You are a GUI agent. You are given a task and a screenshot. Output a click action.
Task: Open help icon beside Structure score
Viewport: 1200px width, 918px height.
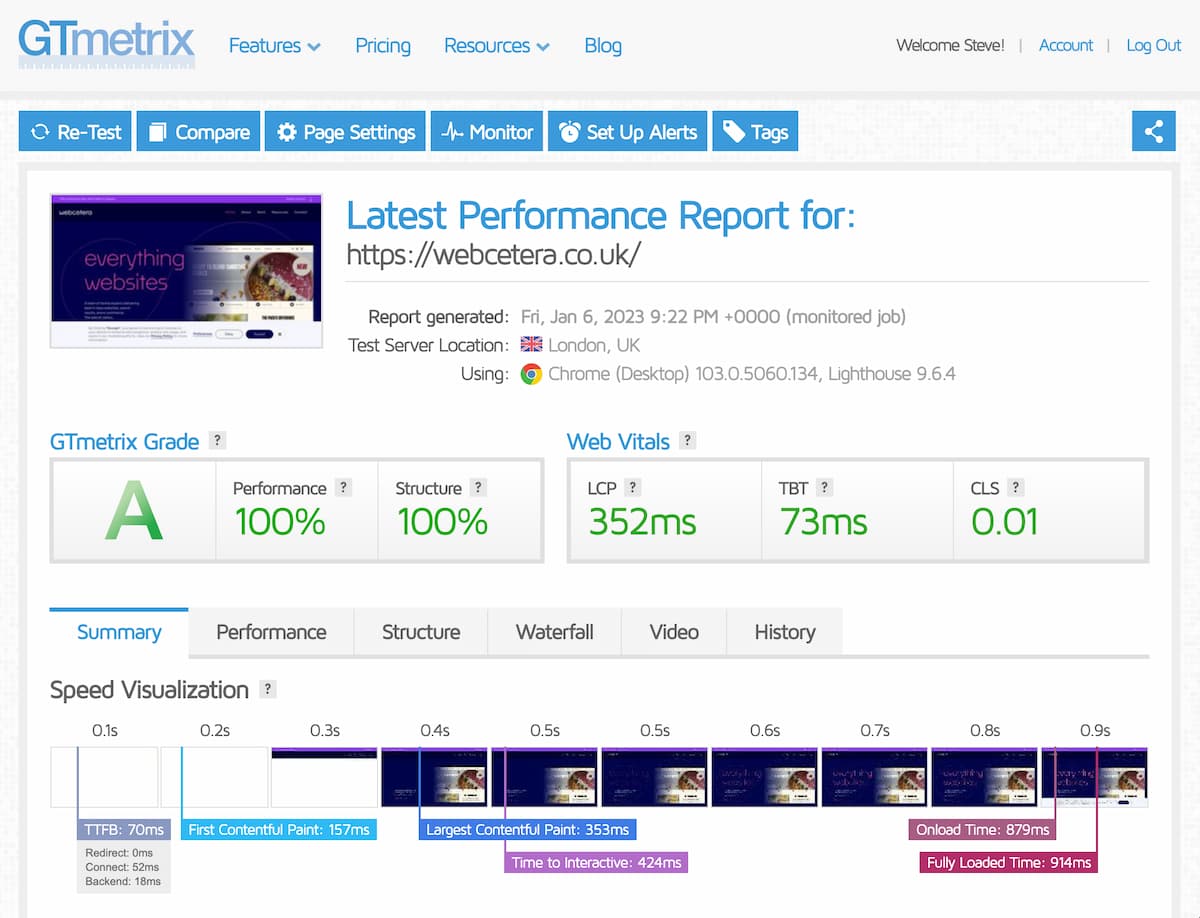(478, 487)
